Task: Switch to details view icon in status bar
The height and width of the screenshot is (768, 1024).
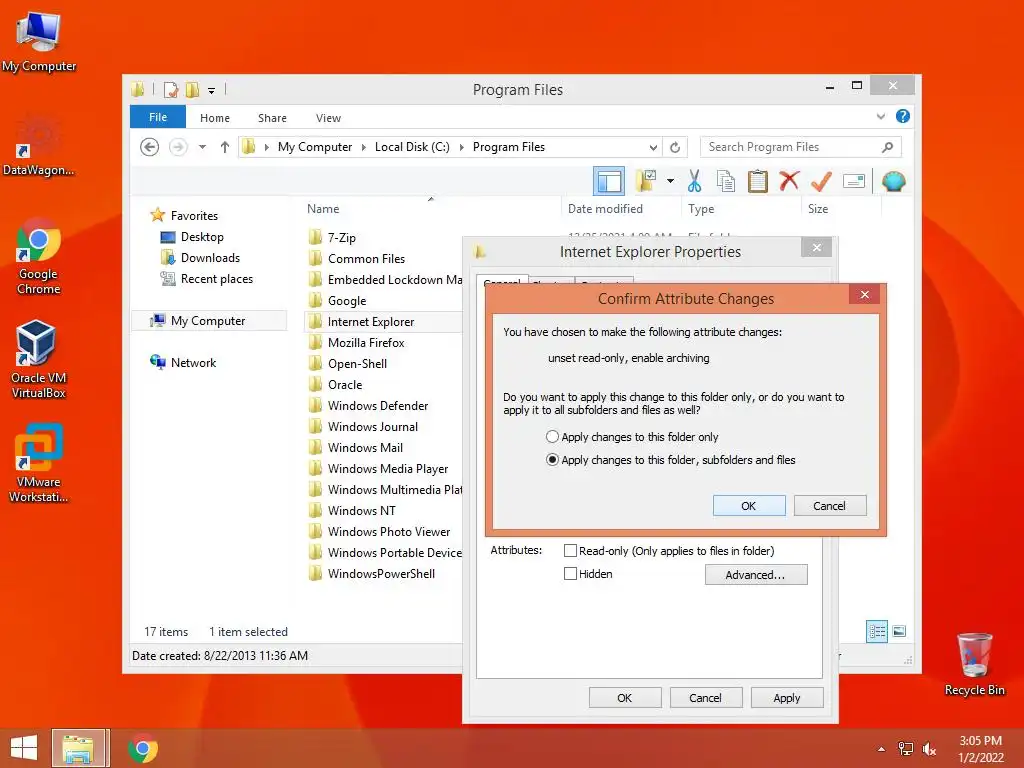Action: click(x=877, y=631)
